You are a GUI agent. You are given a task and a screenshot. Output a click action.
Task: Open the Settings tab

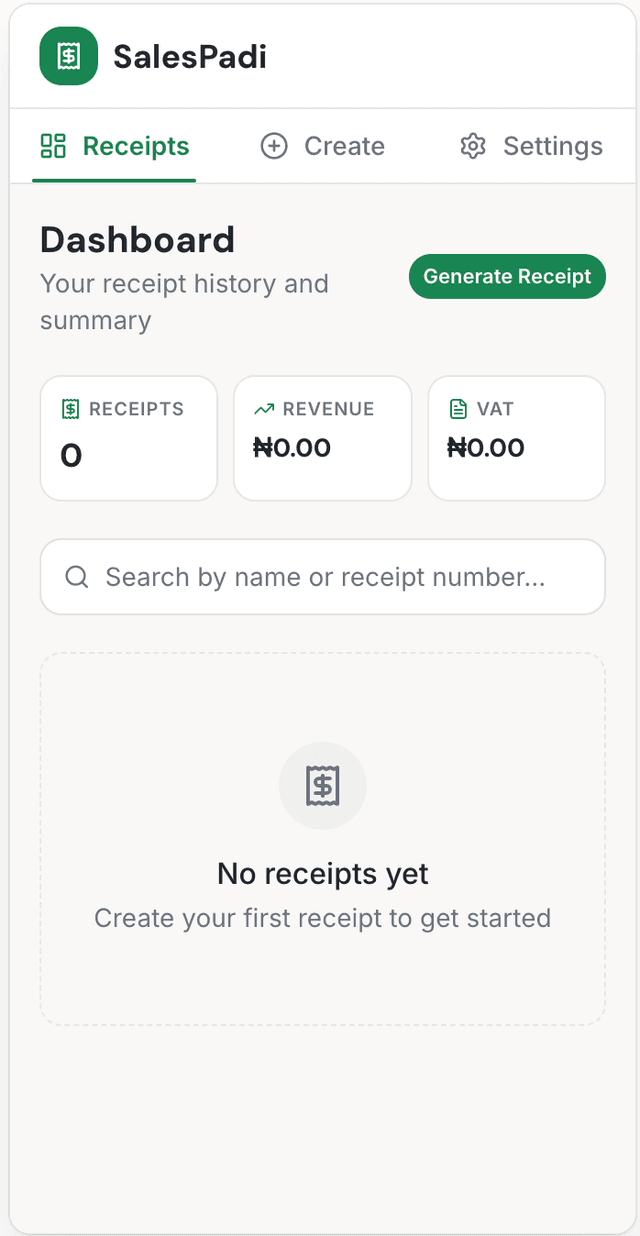[x=531, y=146]
